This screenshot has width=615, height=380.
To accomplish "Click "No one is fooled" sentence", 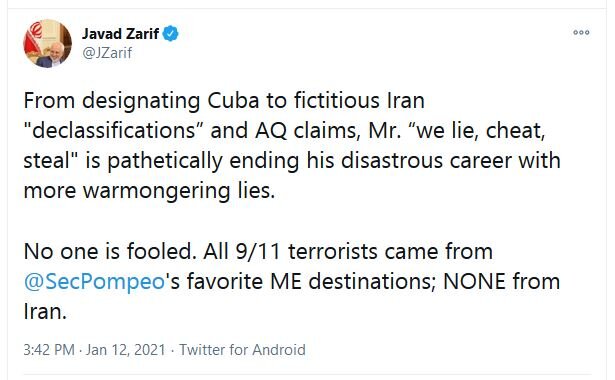I will point(110,251).
